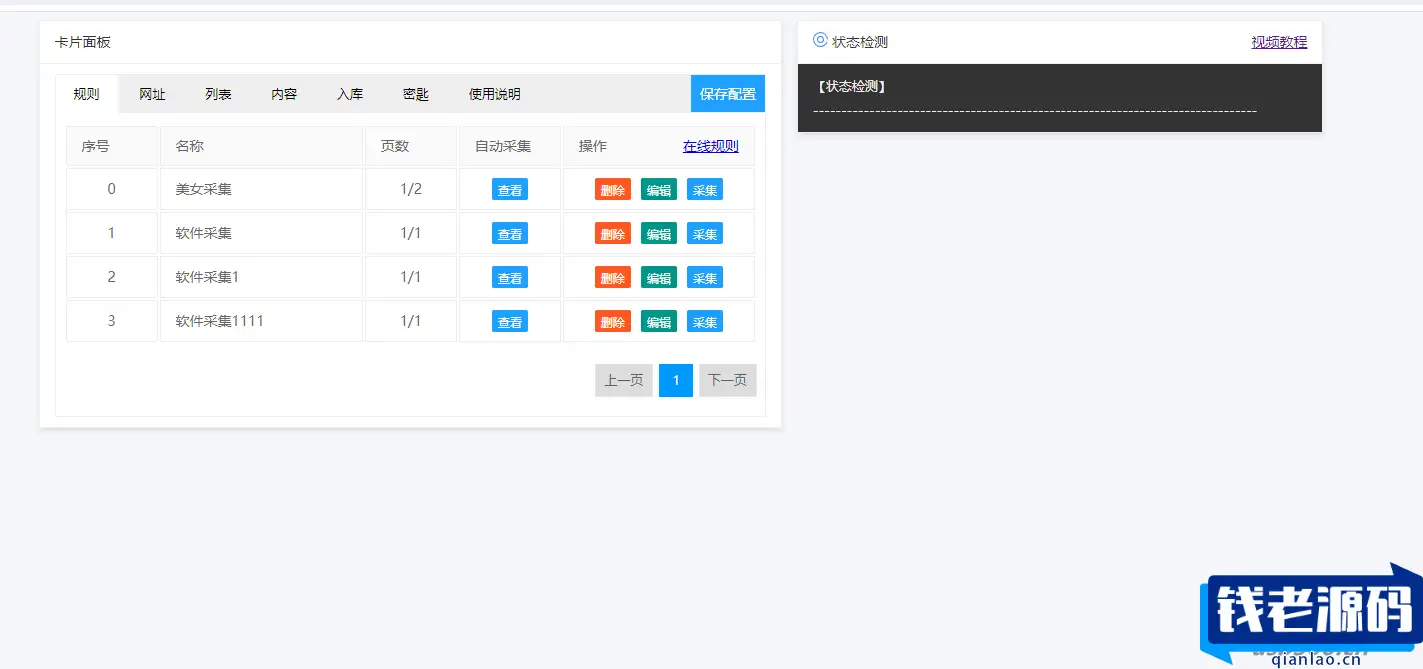Click the status detection circle icon

[820, 40]
